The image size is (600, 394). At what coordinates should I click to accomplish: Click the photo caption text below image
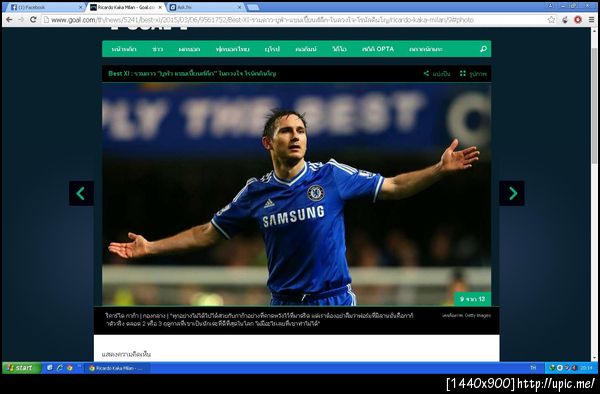pyautogui.click(x=259, y=320)
